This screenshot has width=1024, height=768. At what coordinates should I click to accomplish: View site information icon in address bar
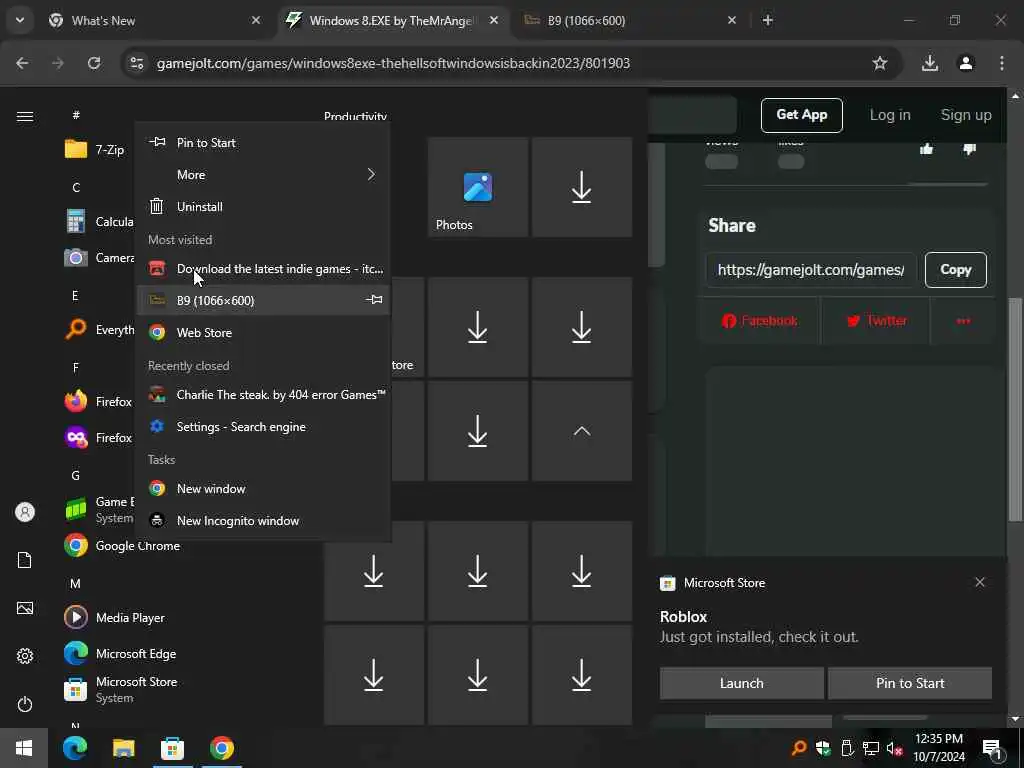point(136,63)
